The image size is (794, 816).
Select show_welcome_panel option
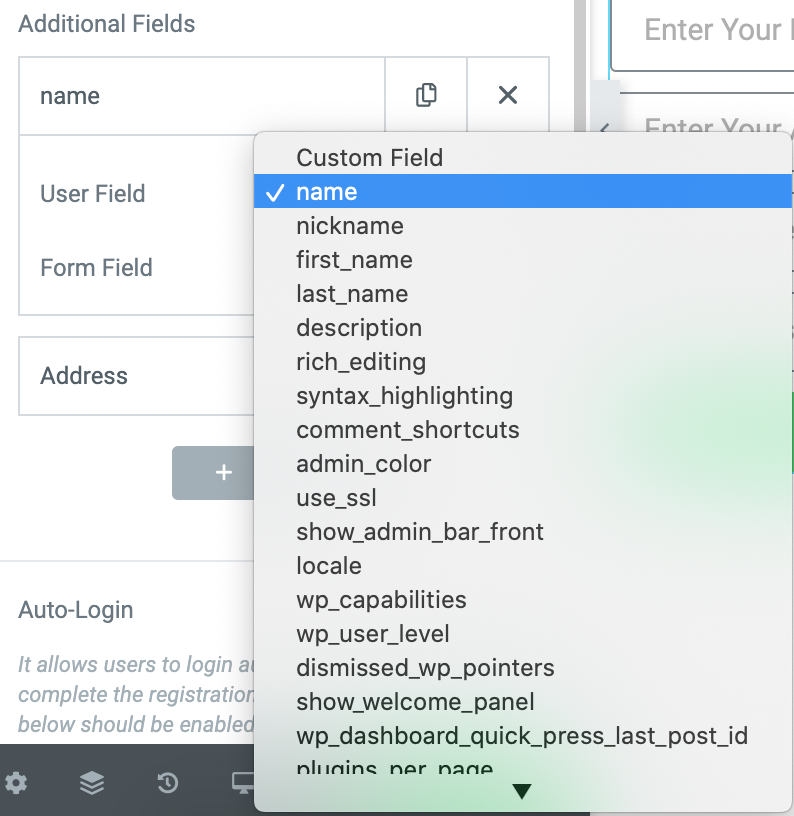coord(523,702)
